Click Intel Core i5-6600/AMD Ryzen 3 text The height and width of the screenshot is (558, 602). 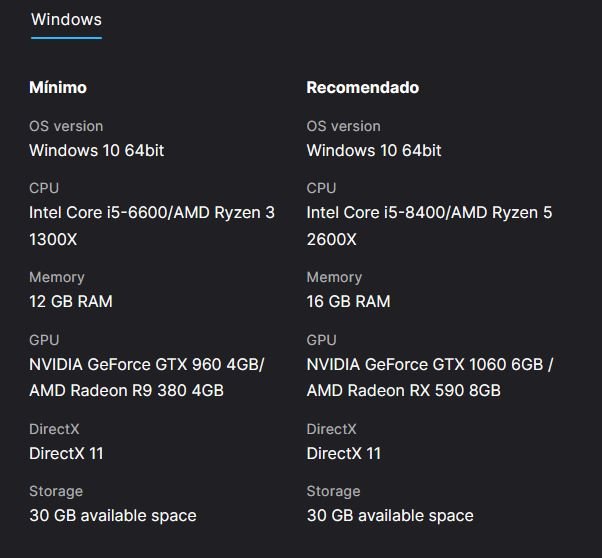[x=152, y=213]
